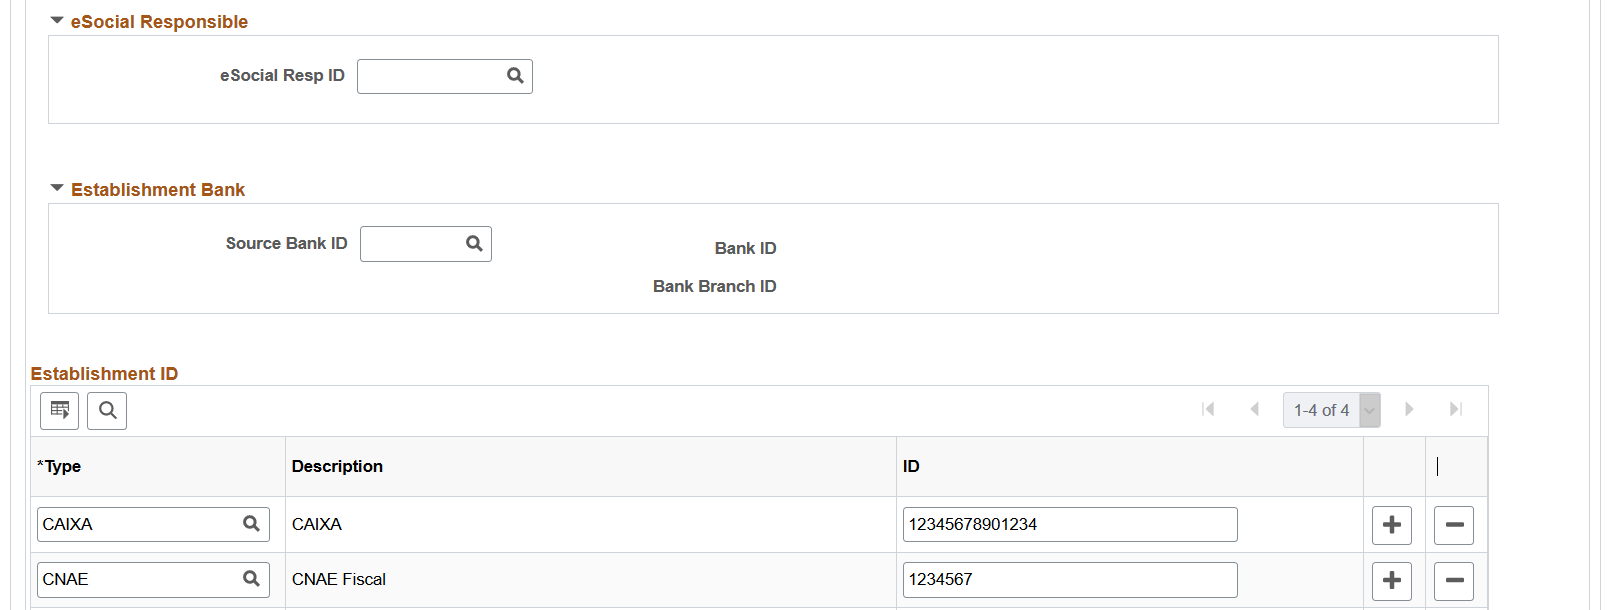The width and height of the screenshot is (1617, 610).
Task: Open lookup for CNAE type field
Action: tap(251, 579)
